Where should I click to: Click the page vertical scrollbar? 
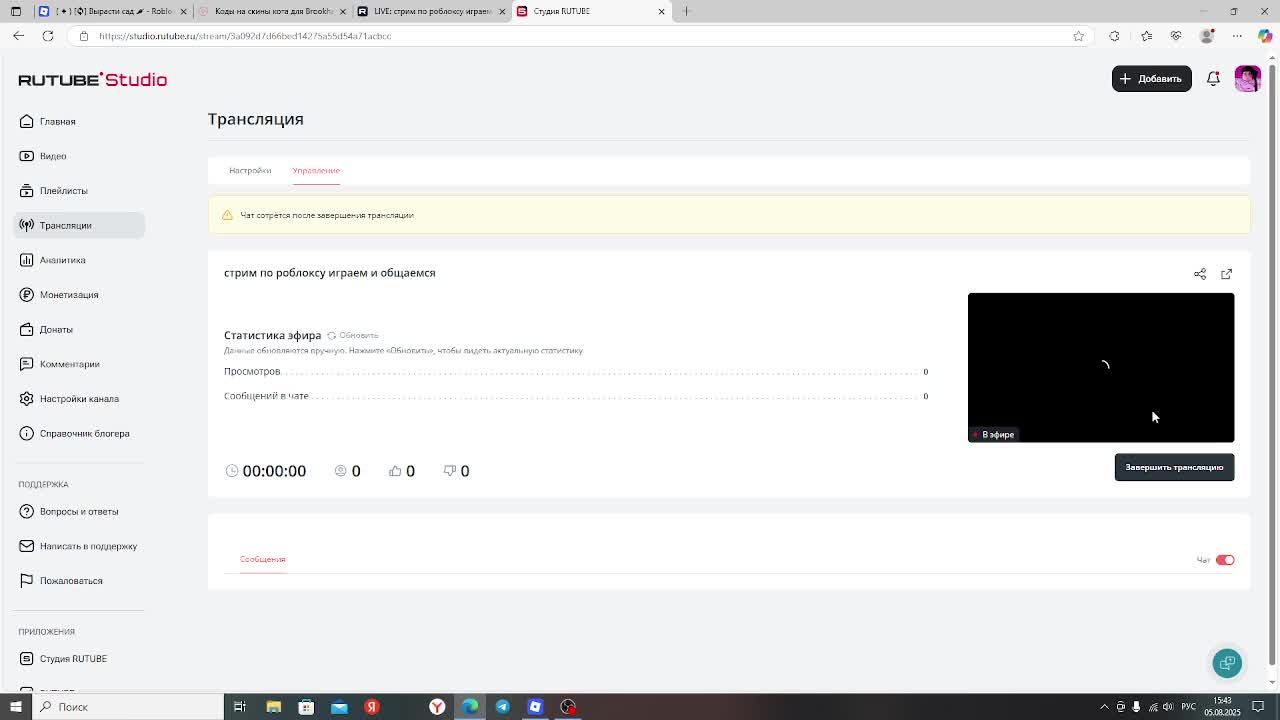pyautogui.click(x=1272, y=365)
